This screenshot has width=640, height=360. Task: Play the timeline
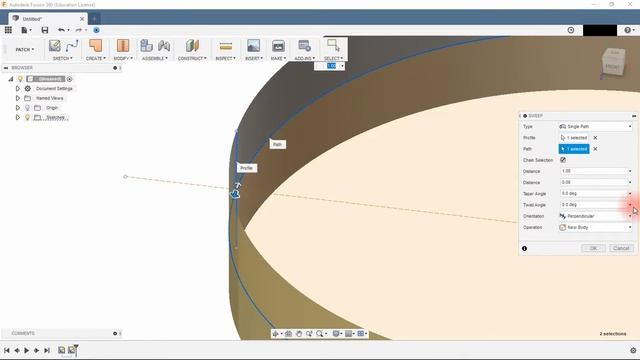point(27,350)
